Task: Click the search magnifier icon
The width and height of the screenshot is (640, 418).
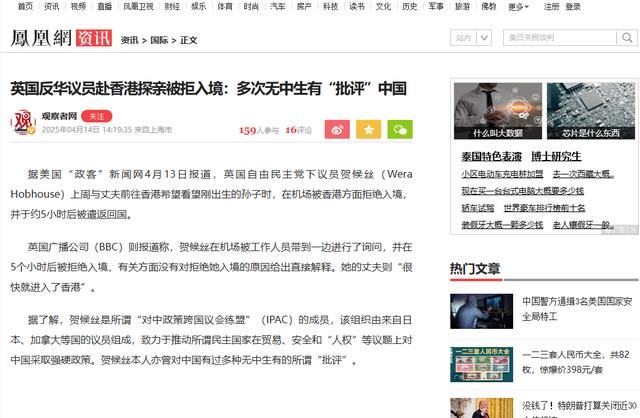Action: (x=627, y=38)
